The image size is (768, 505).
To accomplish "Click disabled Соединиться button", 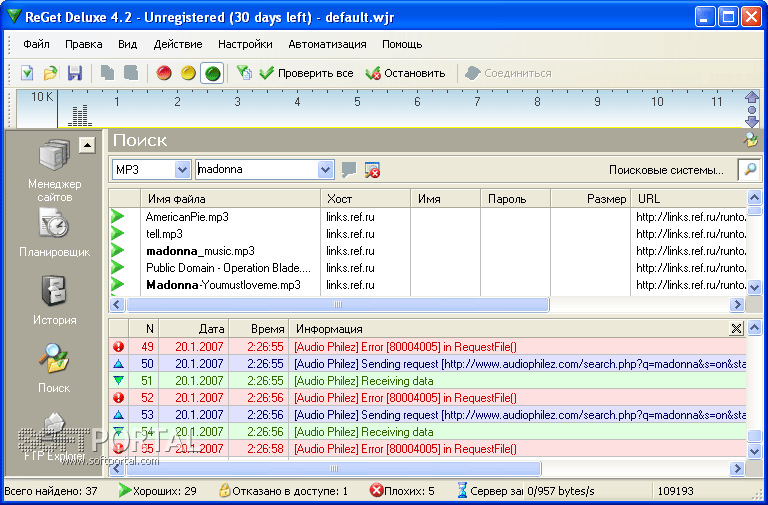I will pyautogui.click(x=508, y=73).
